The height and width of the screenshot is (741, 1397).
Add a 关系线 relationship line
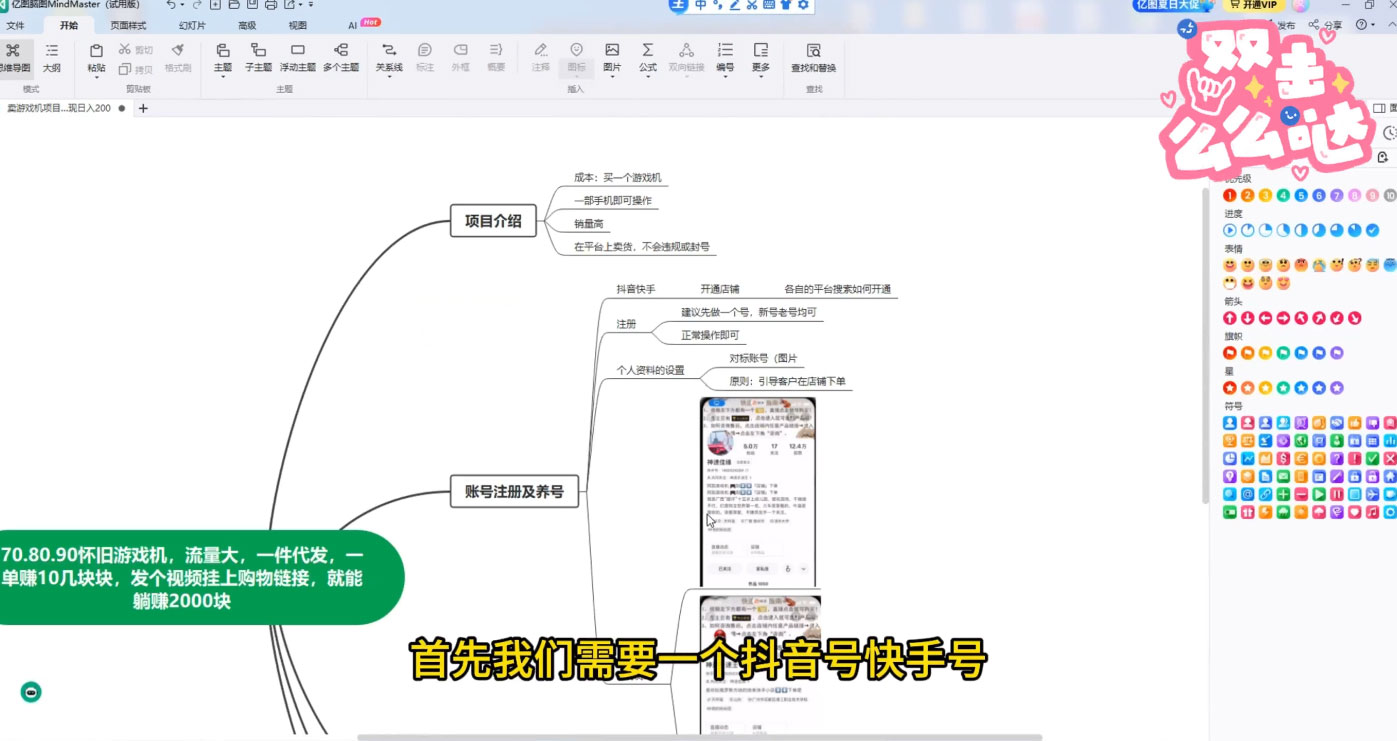point(389,57)
